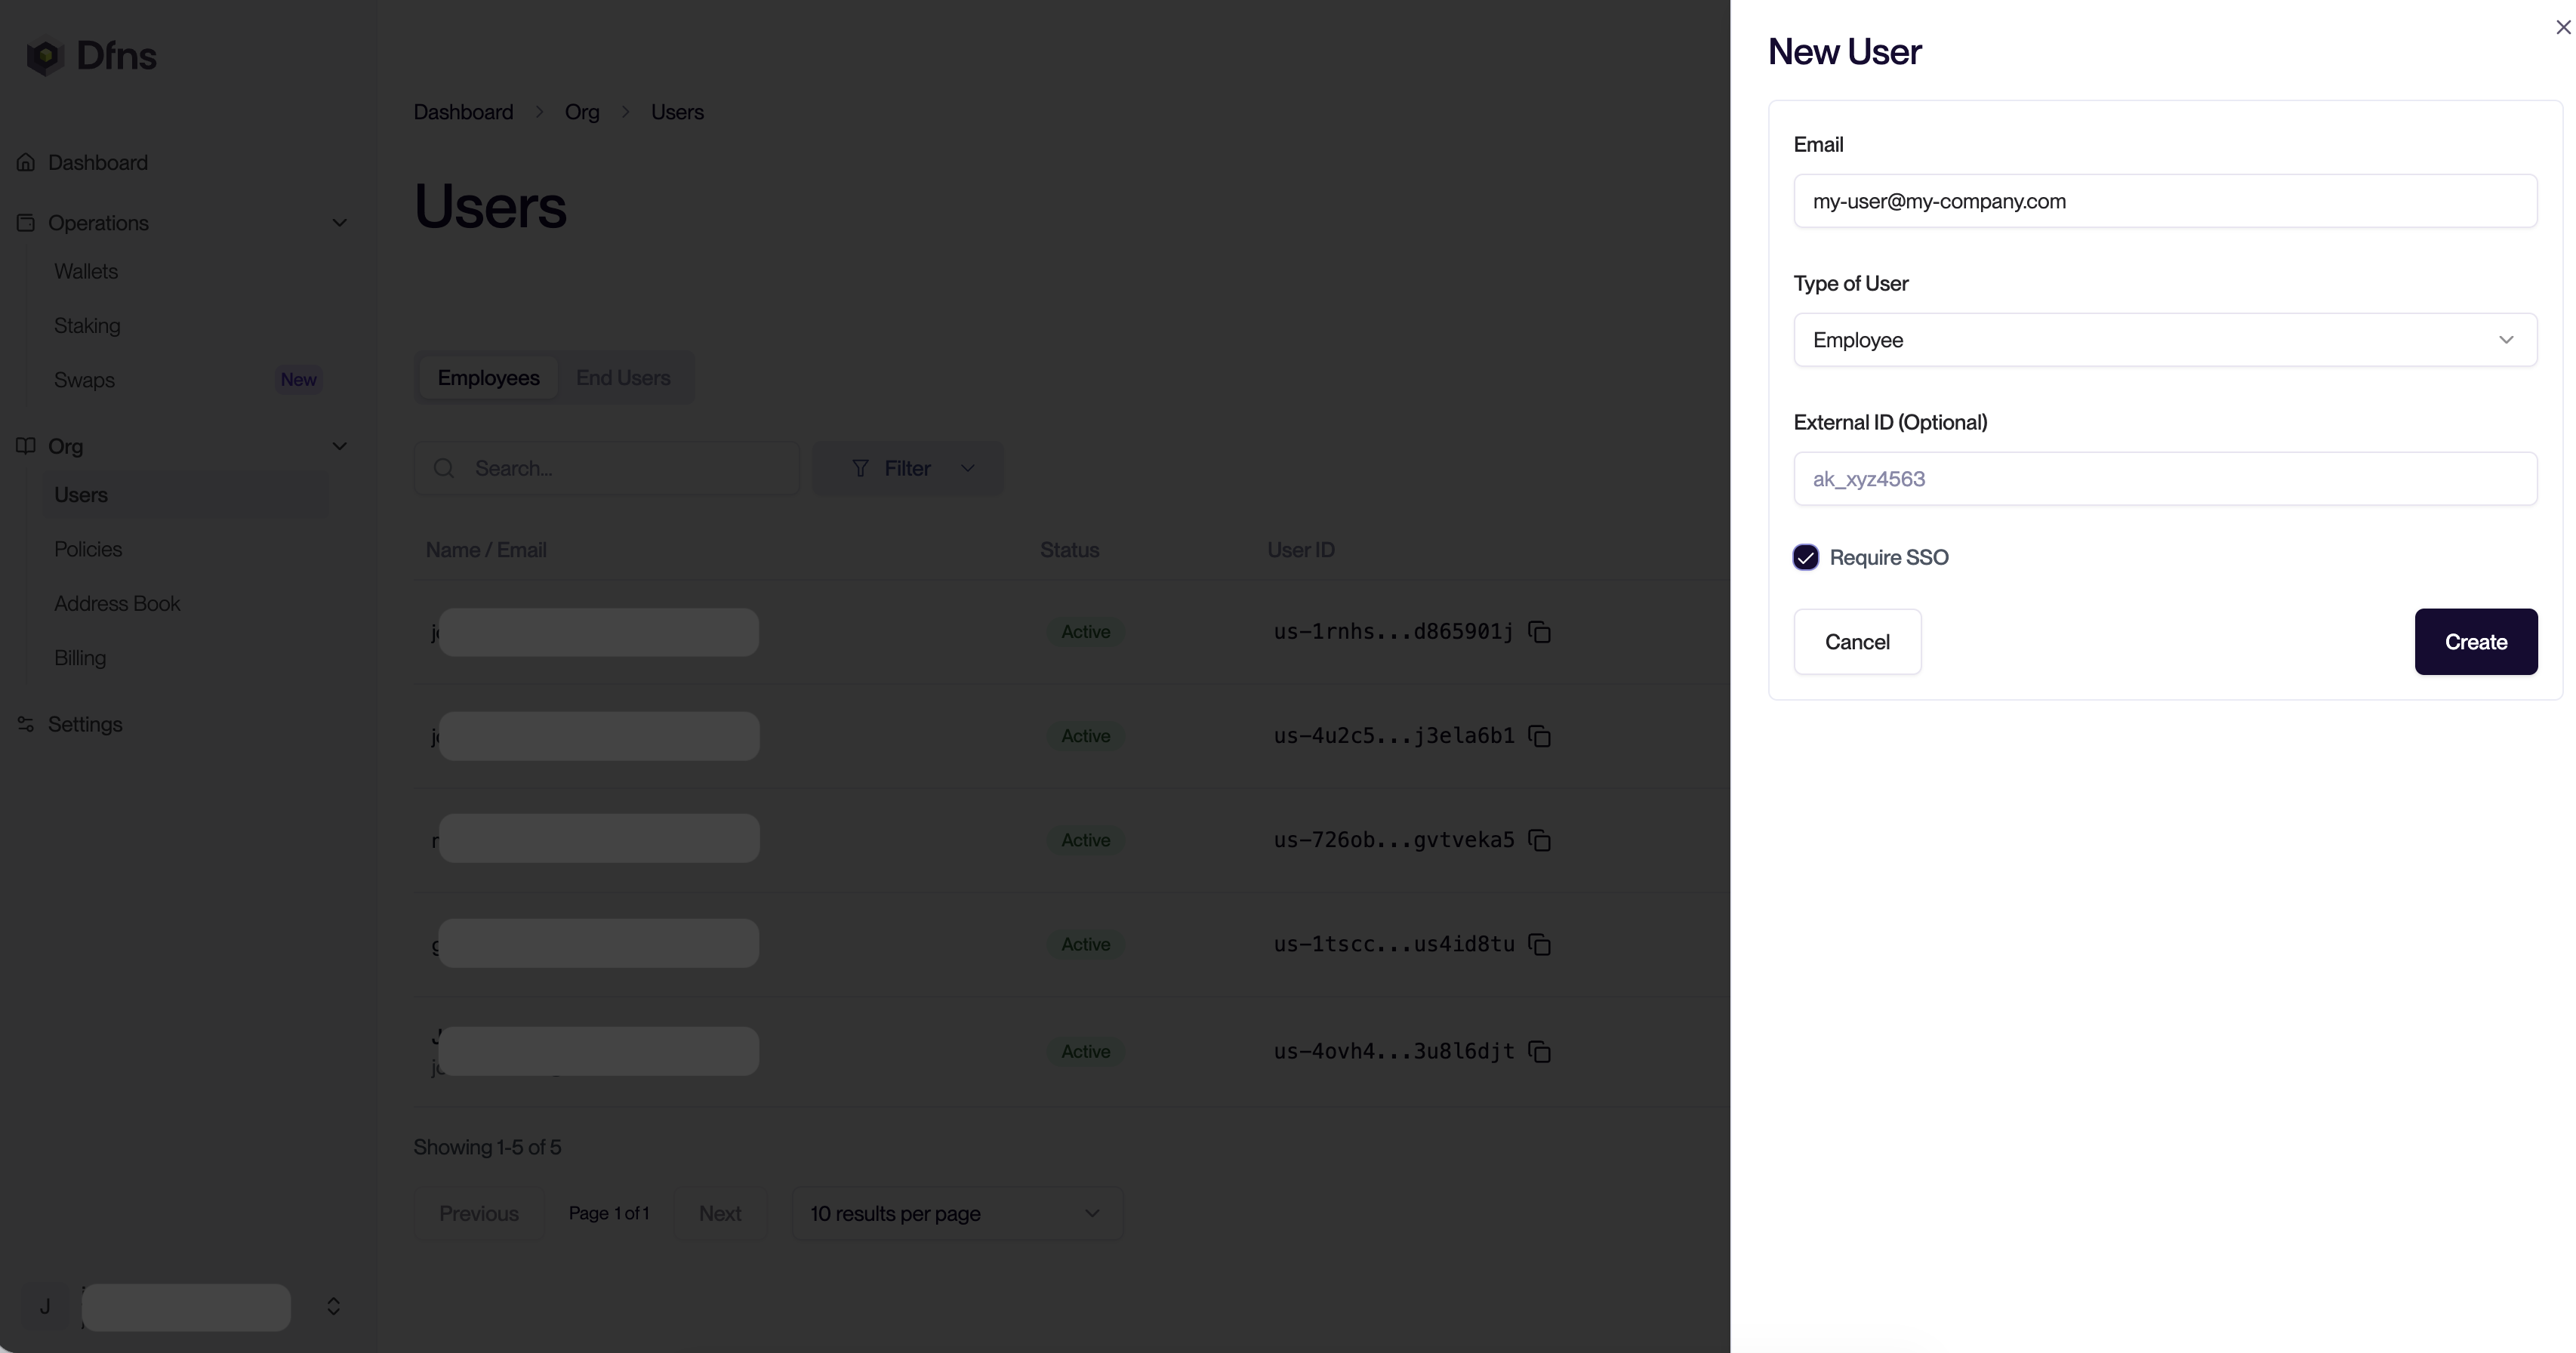Copy user ID us-1tscc...us4id8tu

click(x=1539, y=944)
